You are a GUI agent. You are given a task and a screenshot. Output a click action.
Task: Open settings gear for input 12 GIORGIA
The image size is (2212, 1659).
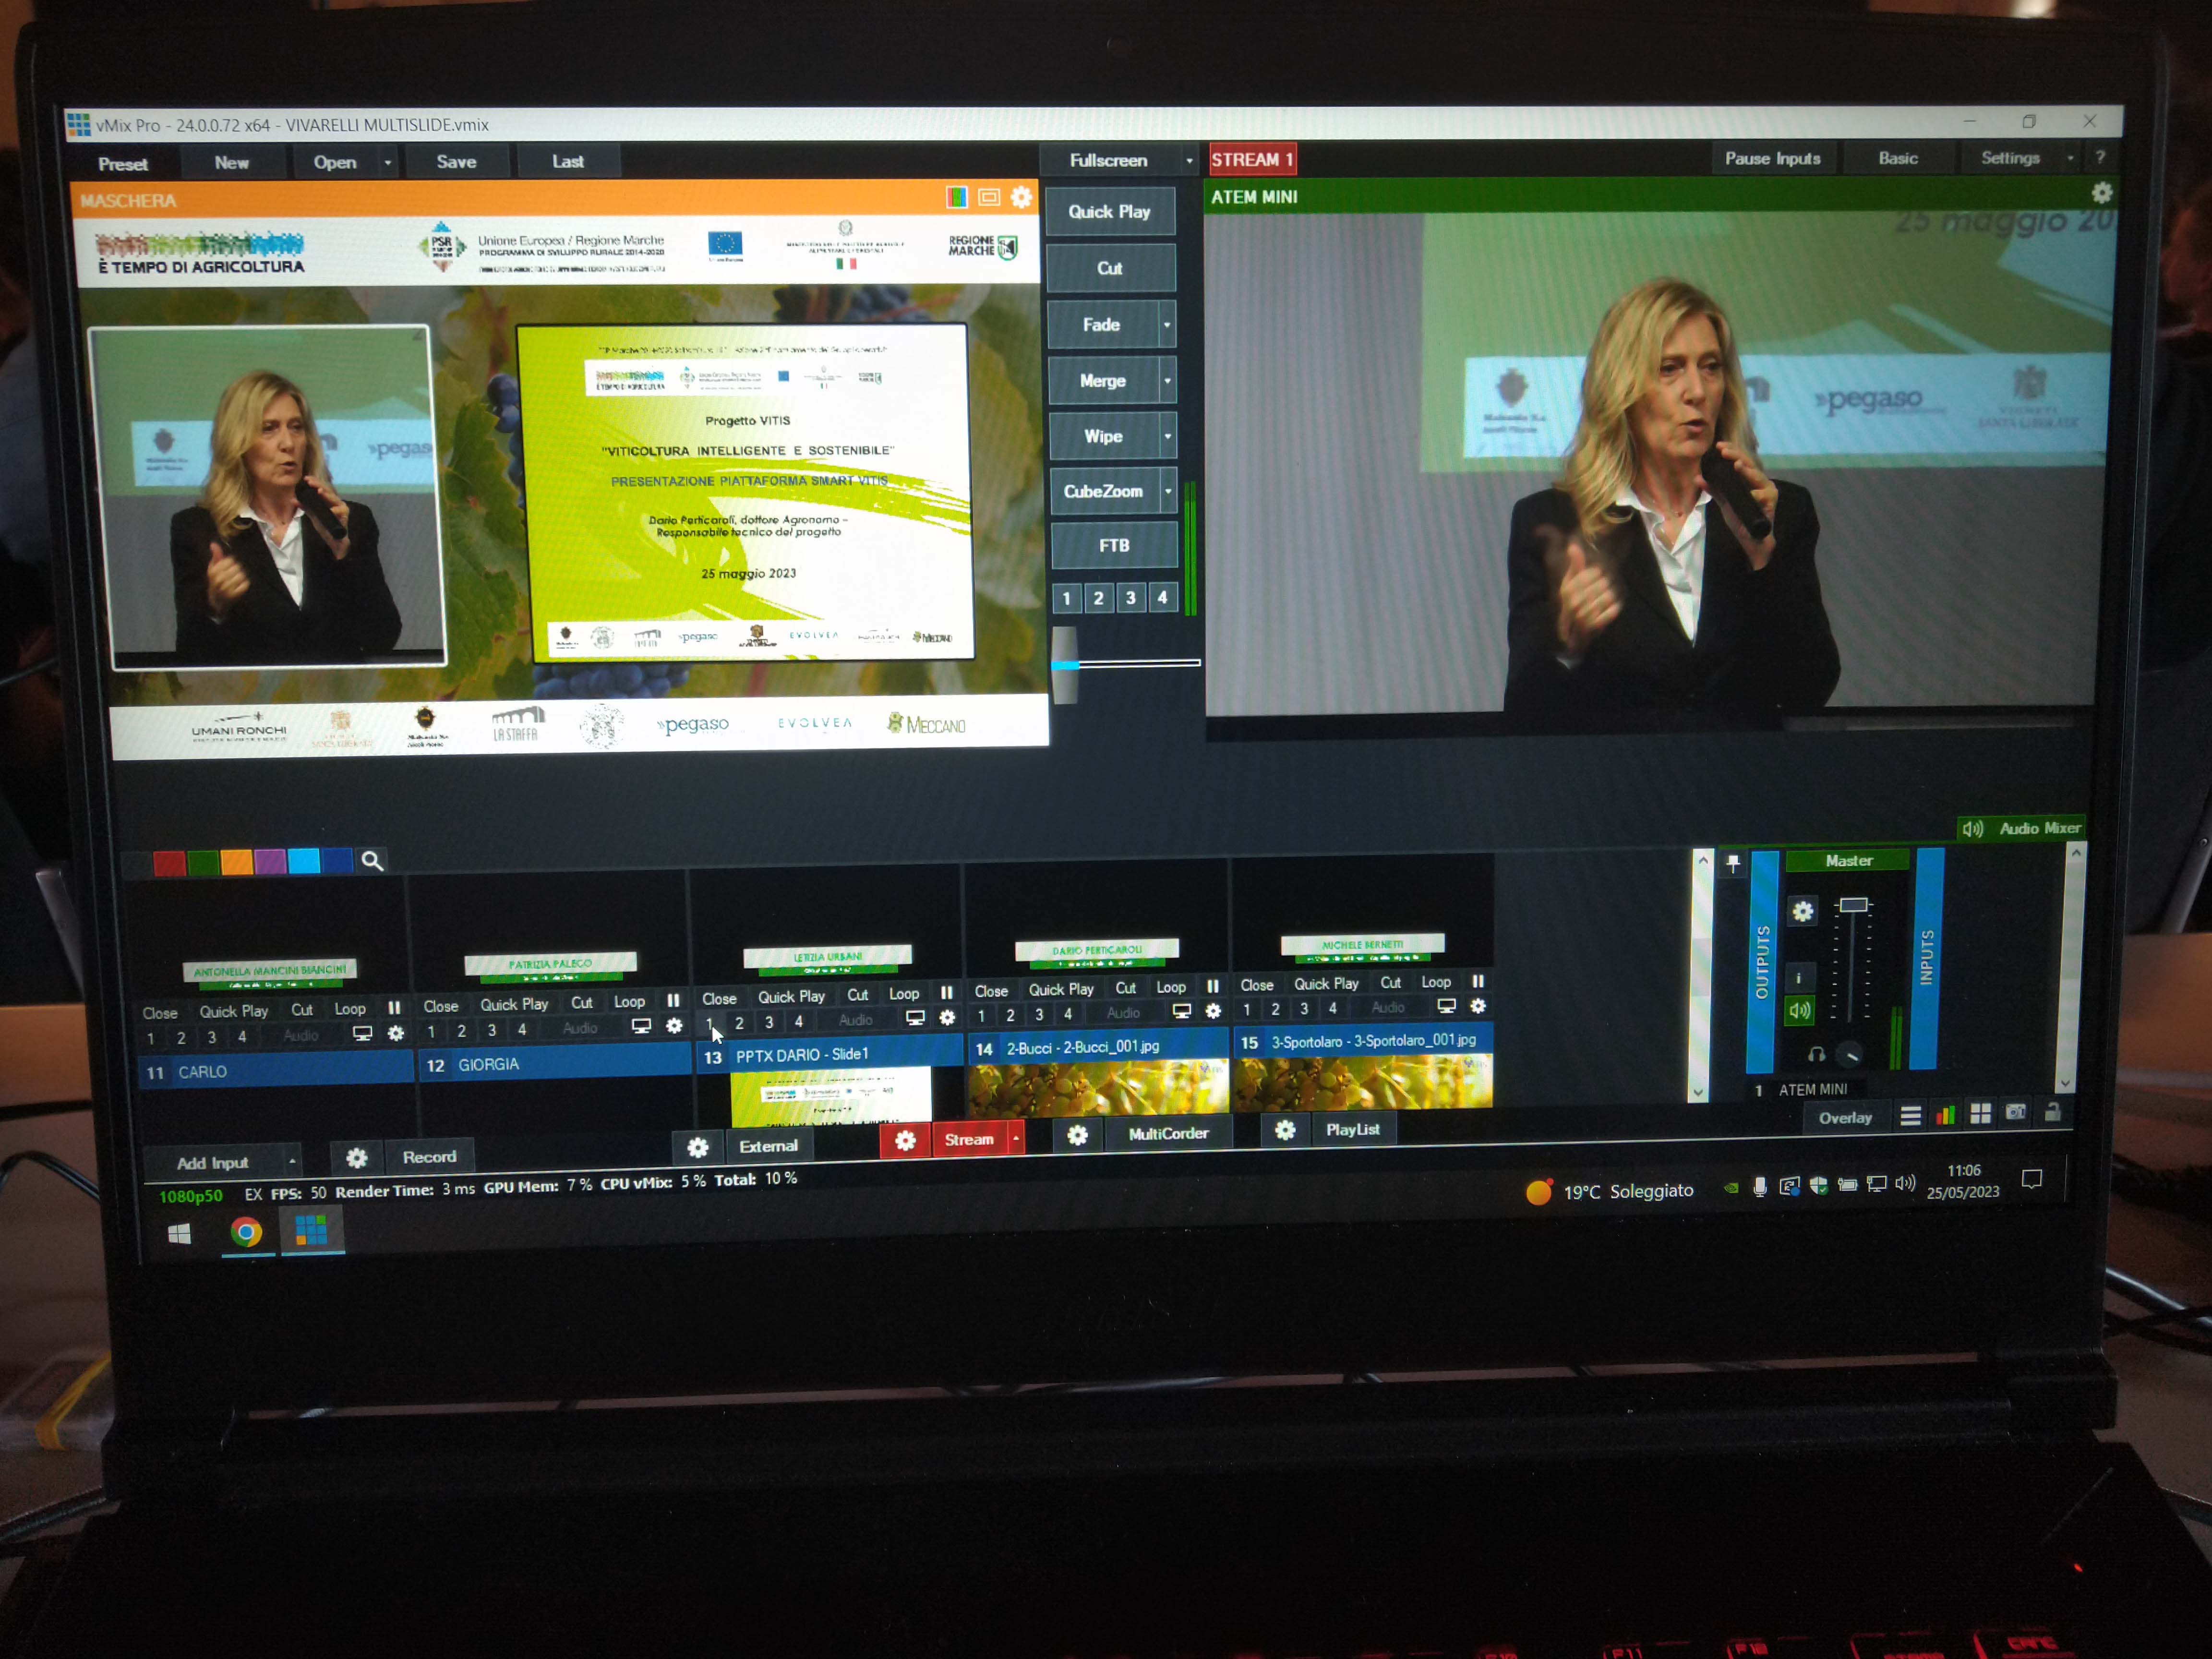674,1025
